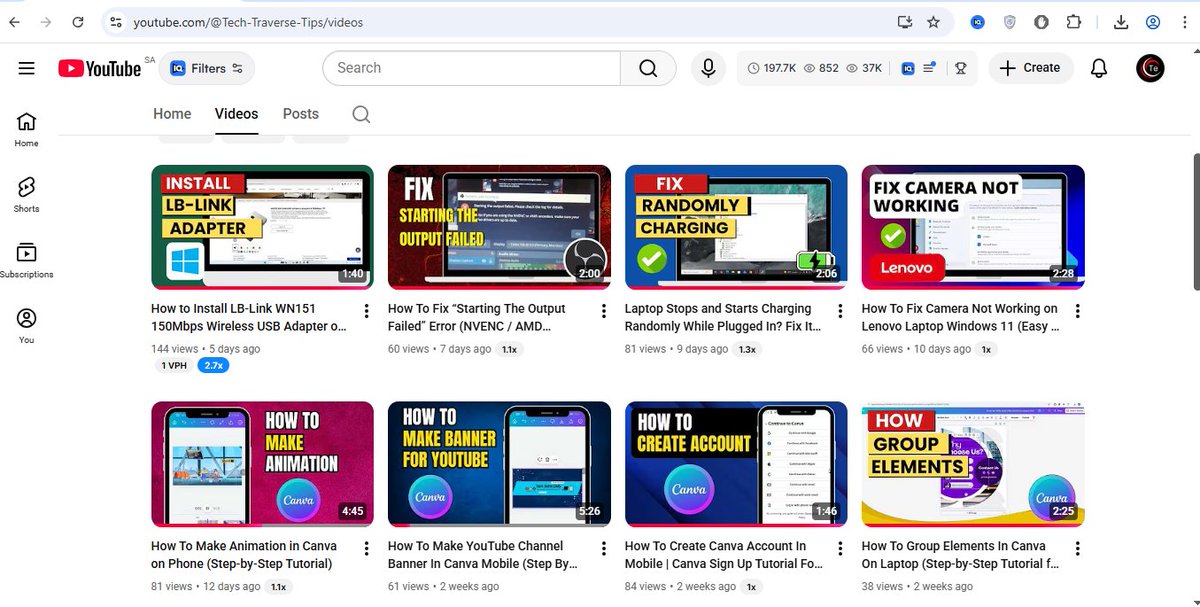Click the install app icon in the address bar
Viewport: 1200px width, 607px height.
(906, 22)
